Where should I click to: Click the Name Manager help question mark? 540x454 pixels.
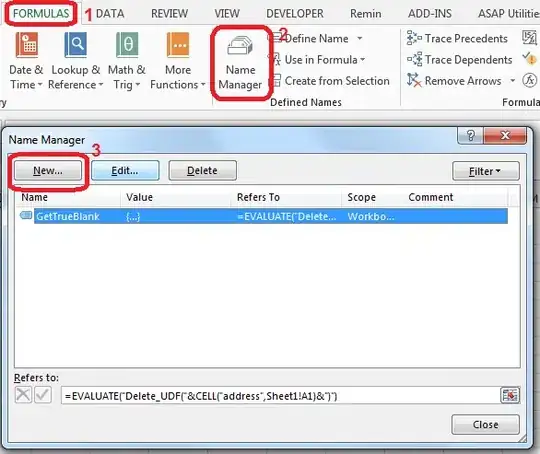[470, 135]
